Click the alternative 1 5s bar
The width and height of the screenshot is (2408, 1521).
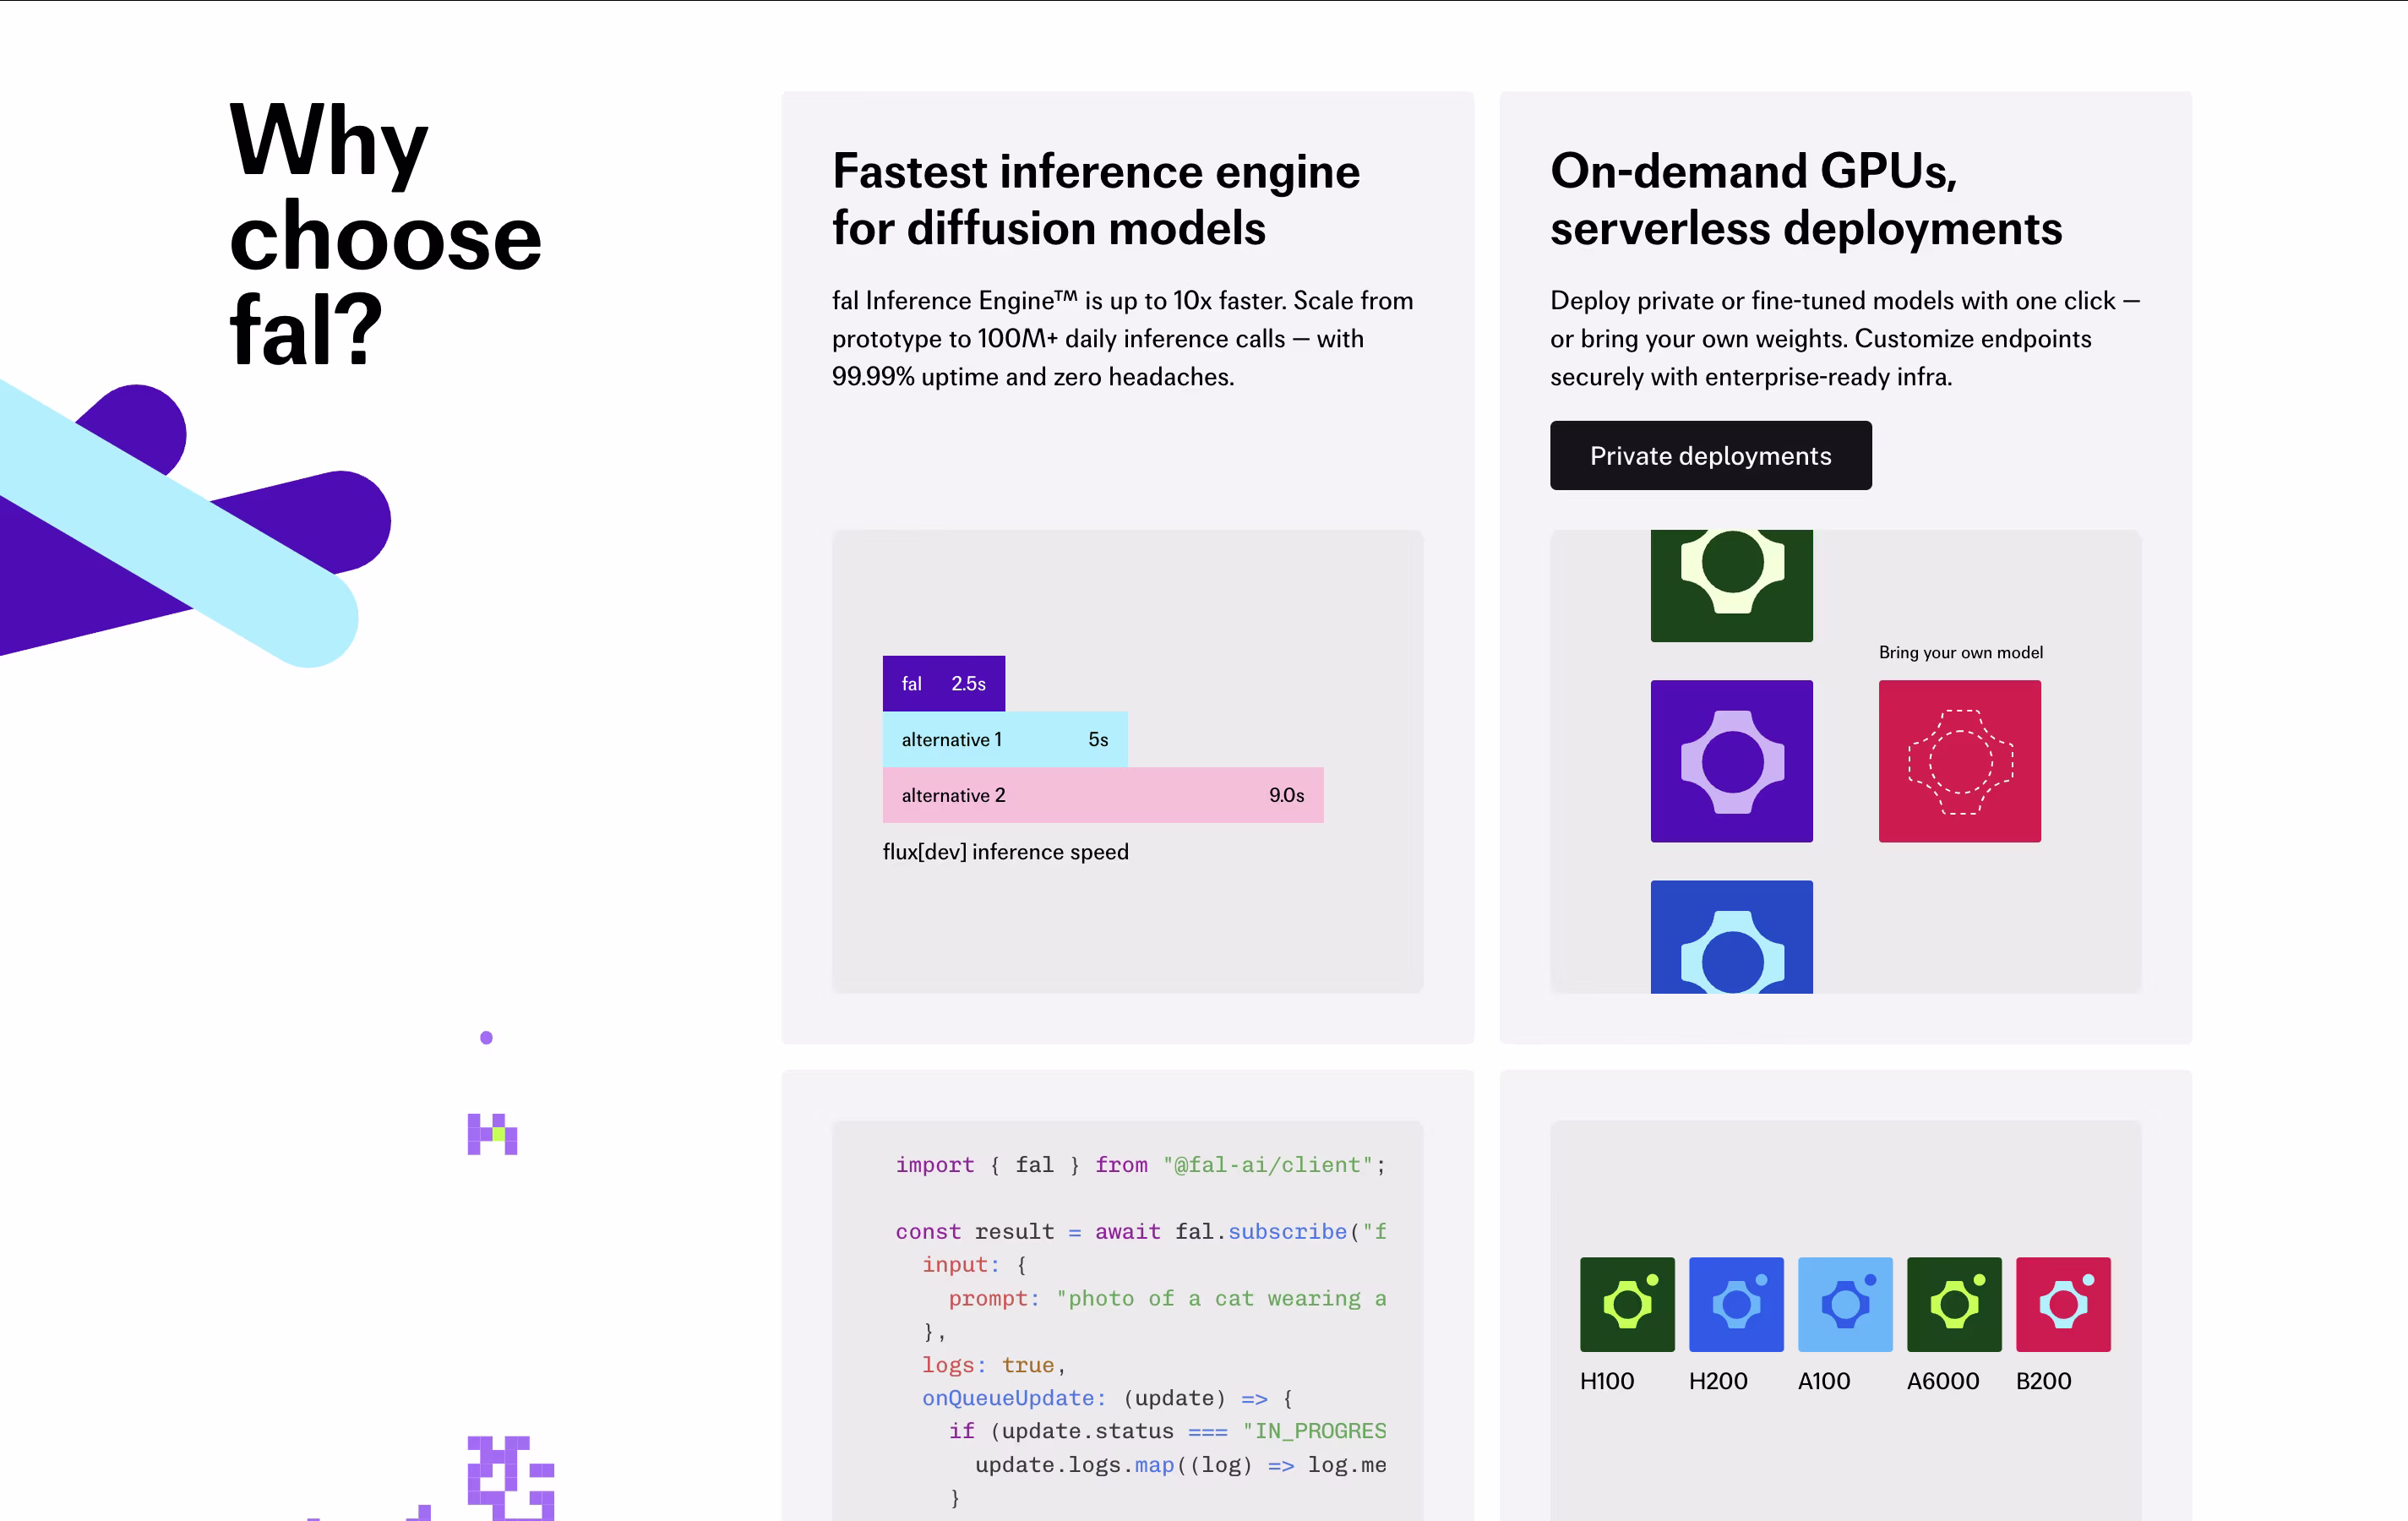point(1005,740)
